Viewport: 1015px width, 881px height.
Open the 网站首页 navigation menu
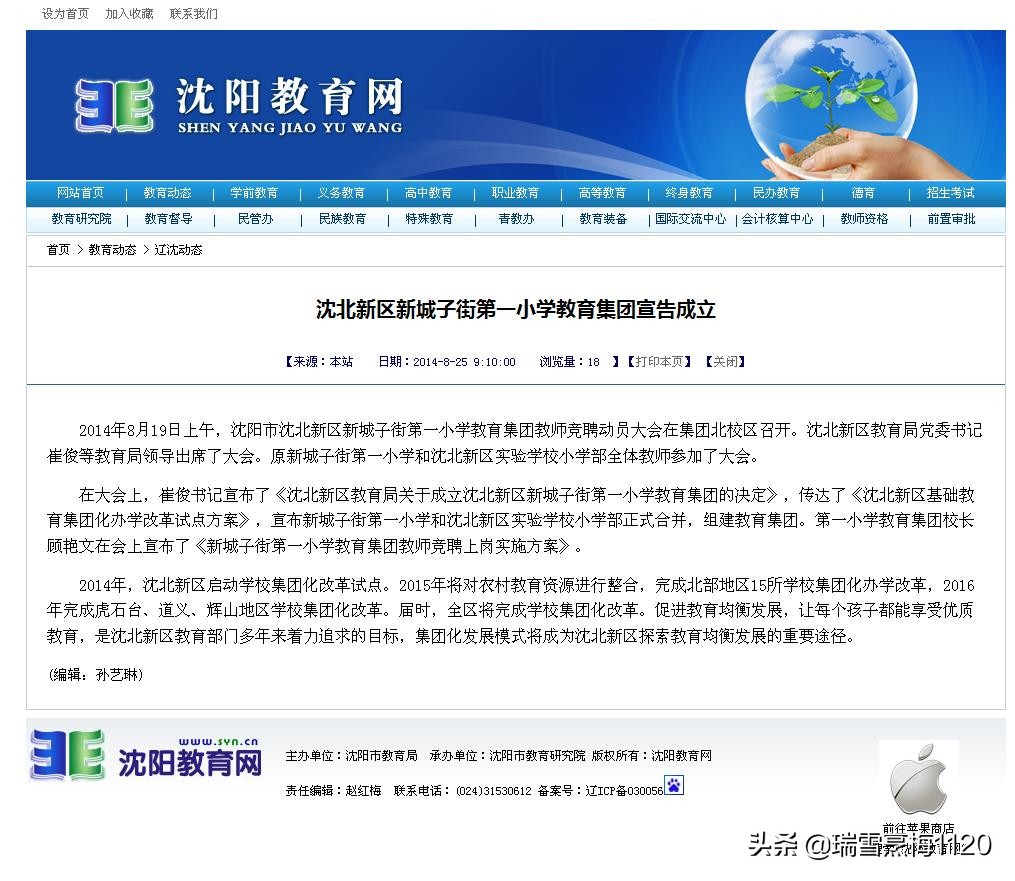[80, 193]
